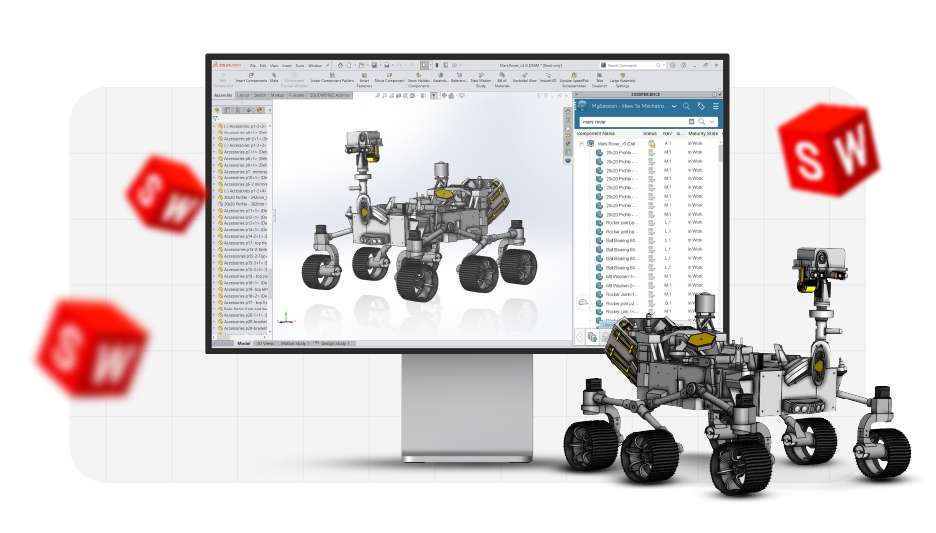The width and height of the screenshot is (936, 533).
Task: Click the tag icon in the 3DEXPERIENCE header
Action: coord(701,106)
